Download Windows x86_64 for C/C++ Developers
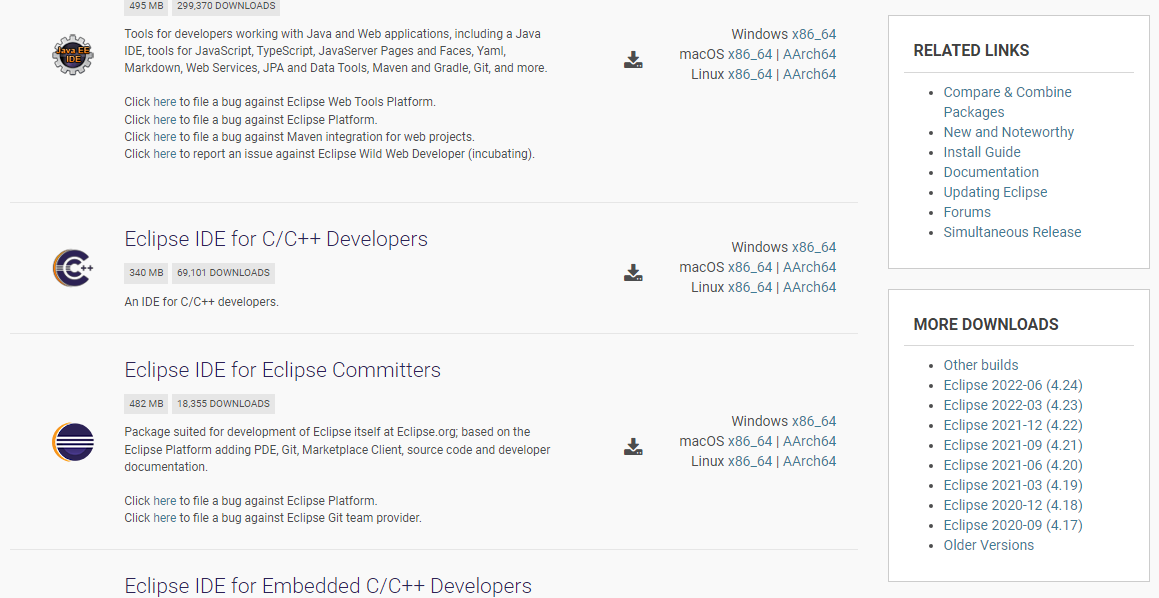Viewport: 1159px width, 598px height. point(814,247)
